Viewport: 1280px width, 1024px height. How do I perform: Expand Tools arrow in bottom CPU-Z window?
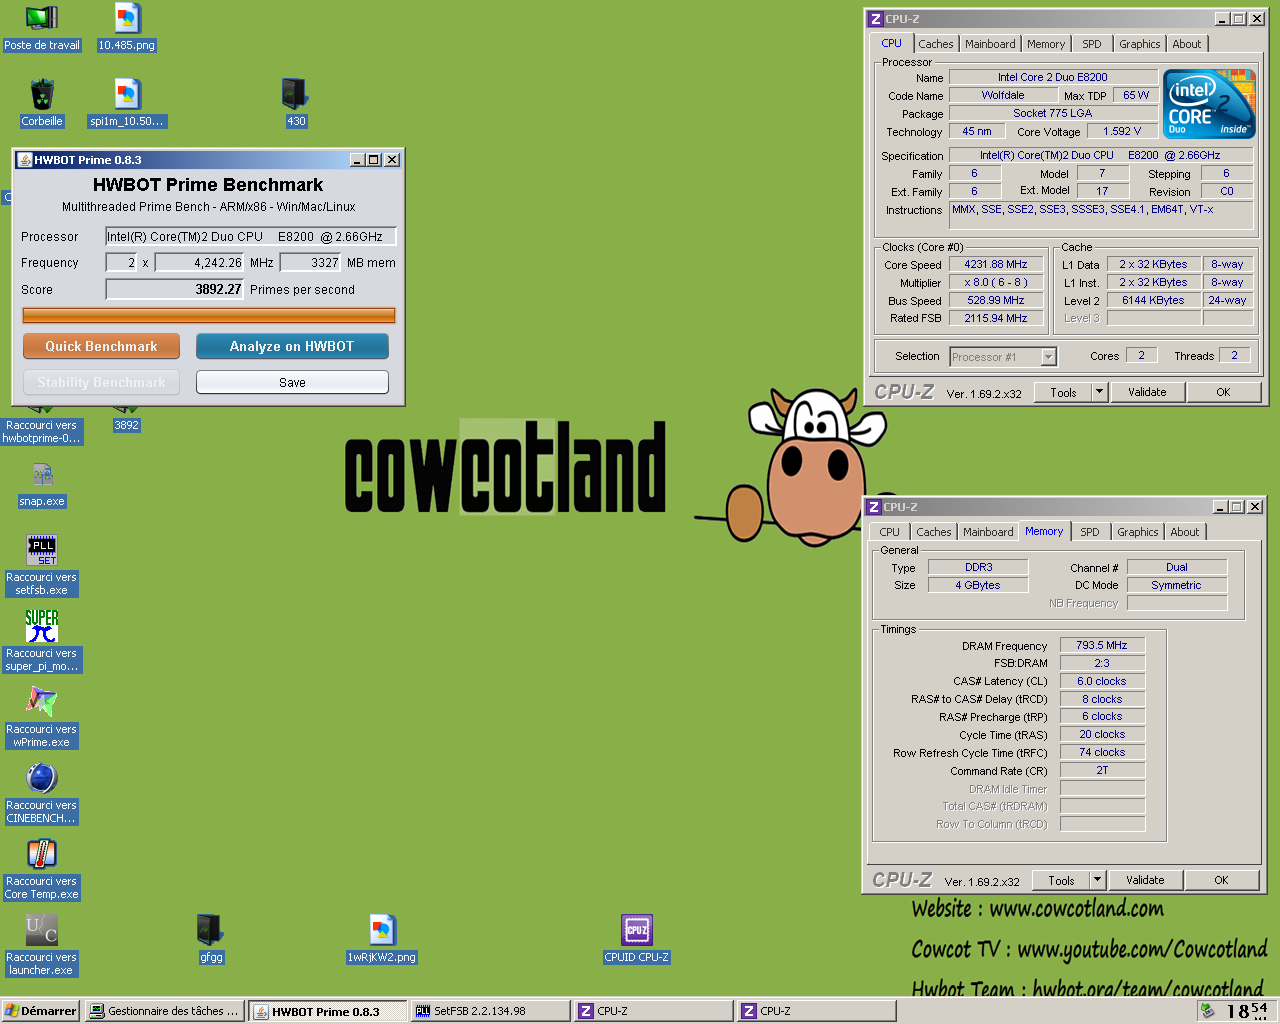(1097, 880)
